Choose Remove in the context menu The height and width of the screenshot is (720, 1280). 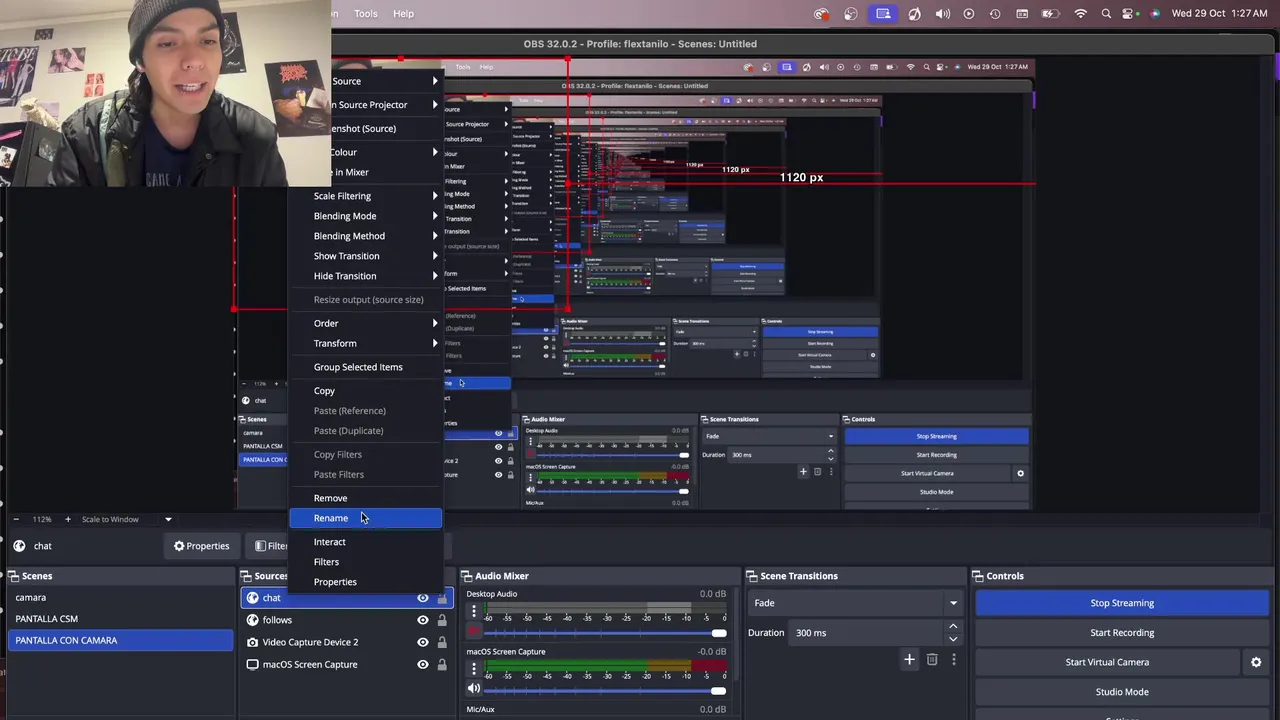pos(365,498)
